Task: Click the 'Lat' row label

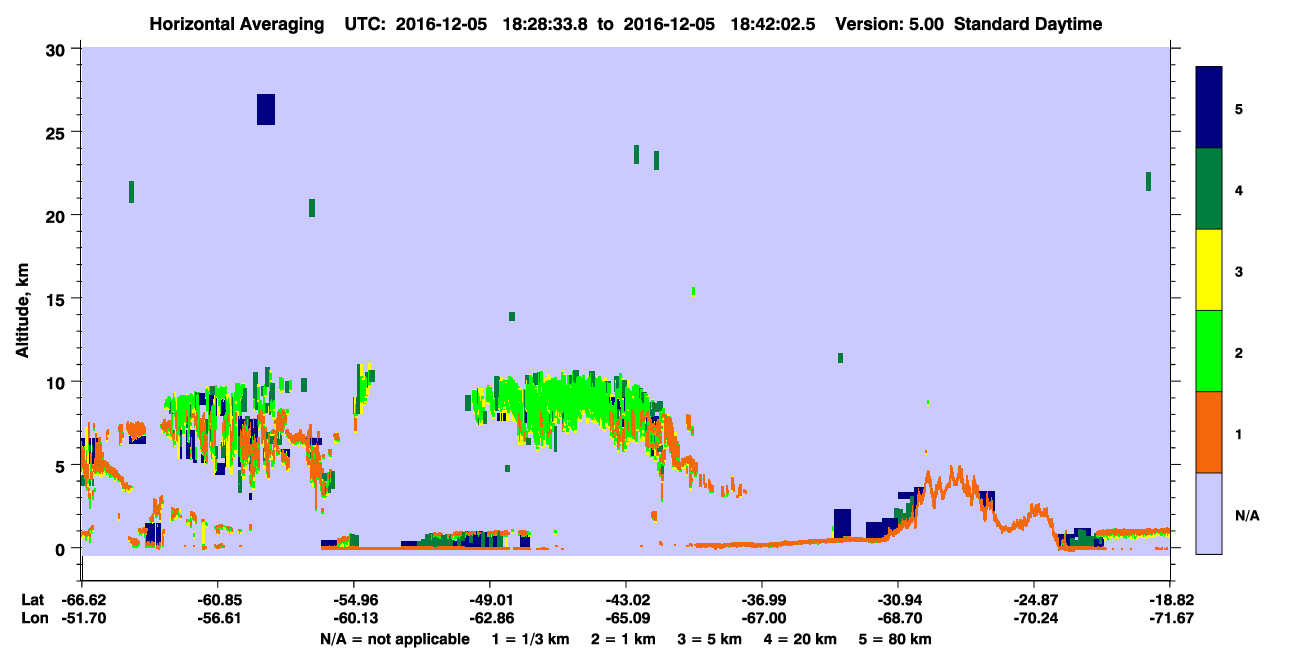Action: 32,600
